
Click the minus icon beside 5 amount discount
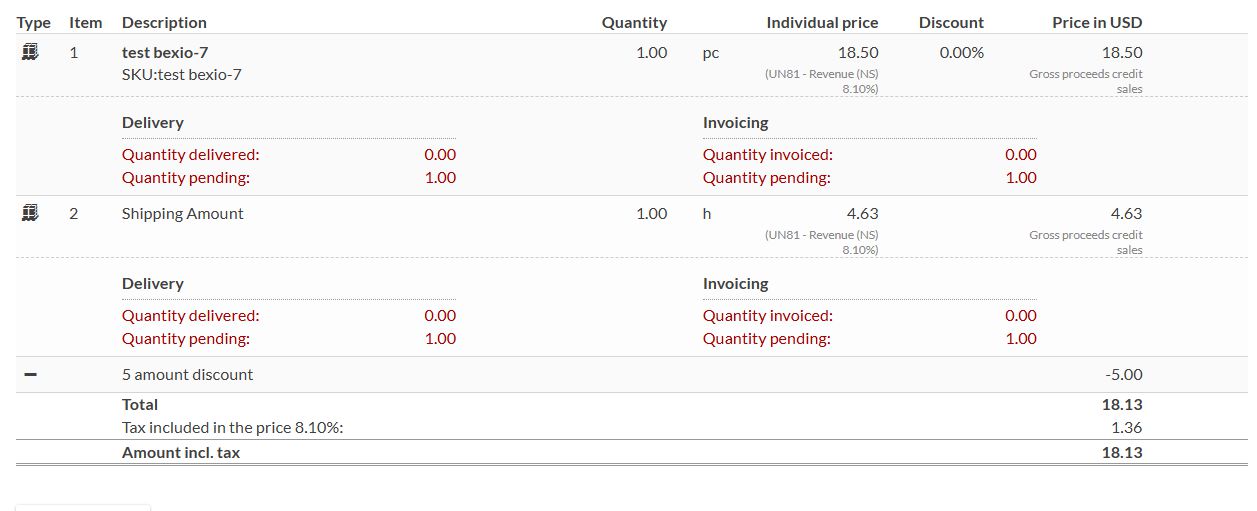click(x=30, y=374)
